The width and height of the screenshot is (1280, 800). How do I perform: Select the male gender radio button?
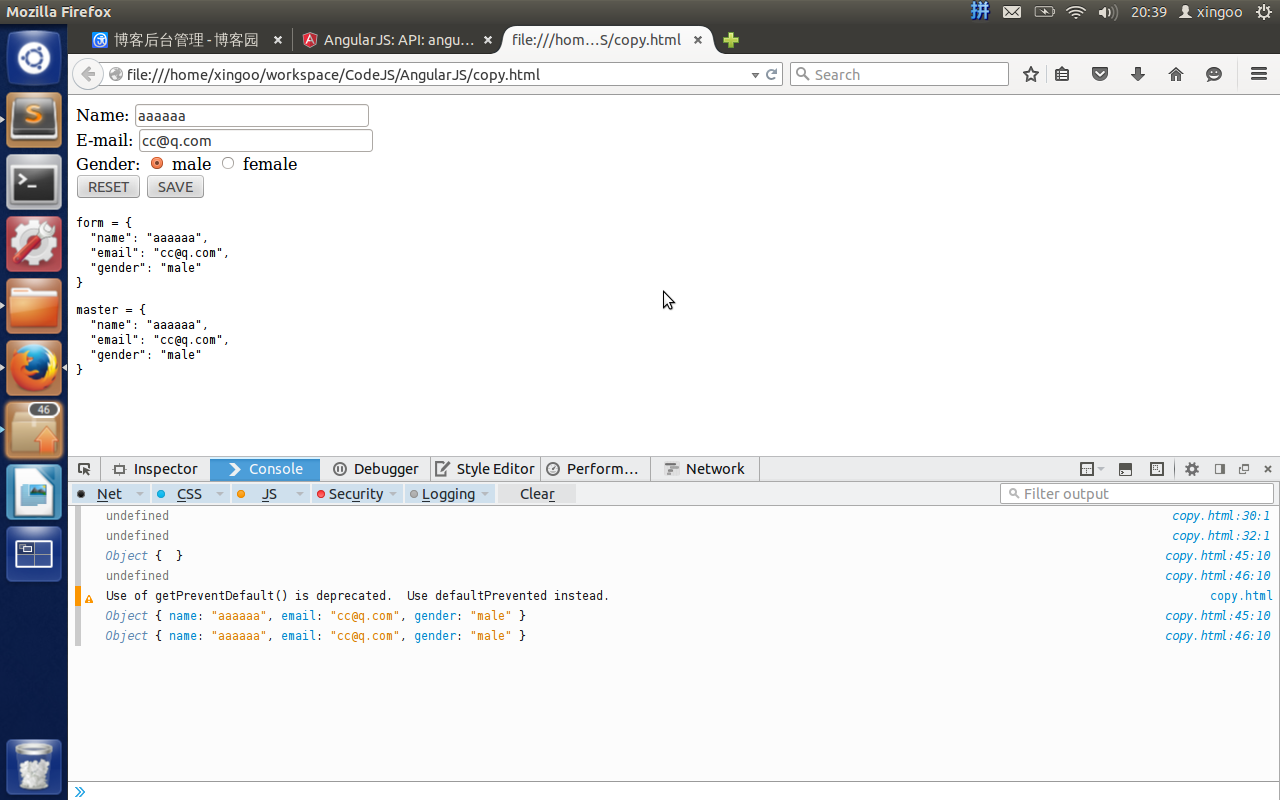[x=157, y=163]
